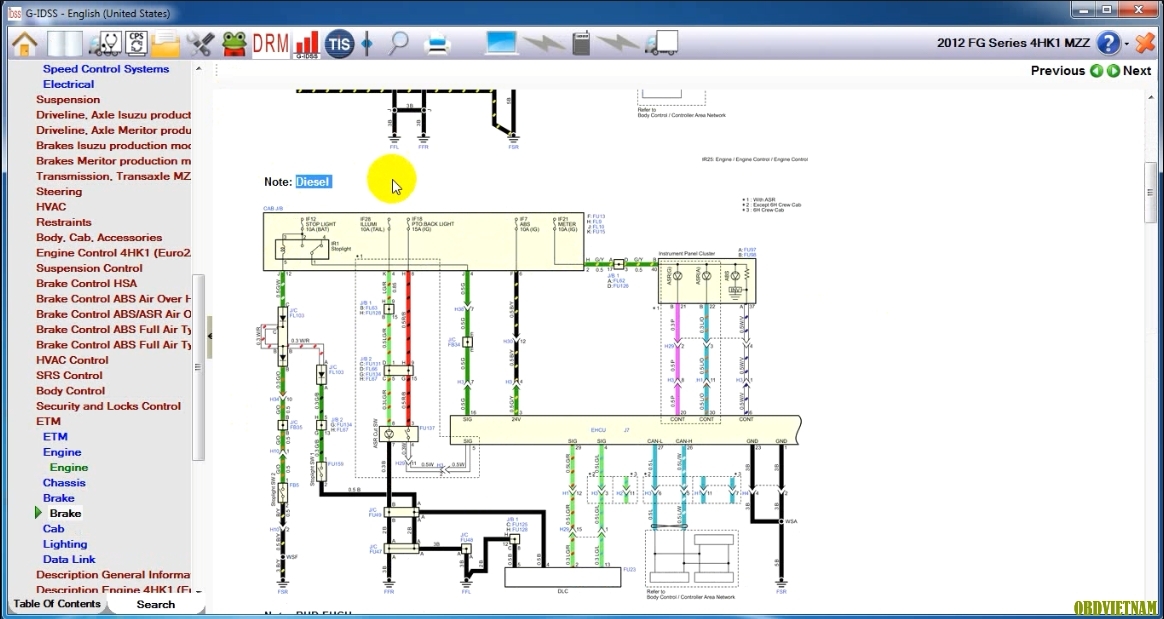Open SRS Control section
The width and height of the screenshot is (1164, 619).
70,375
